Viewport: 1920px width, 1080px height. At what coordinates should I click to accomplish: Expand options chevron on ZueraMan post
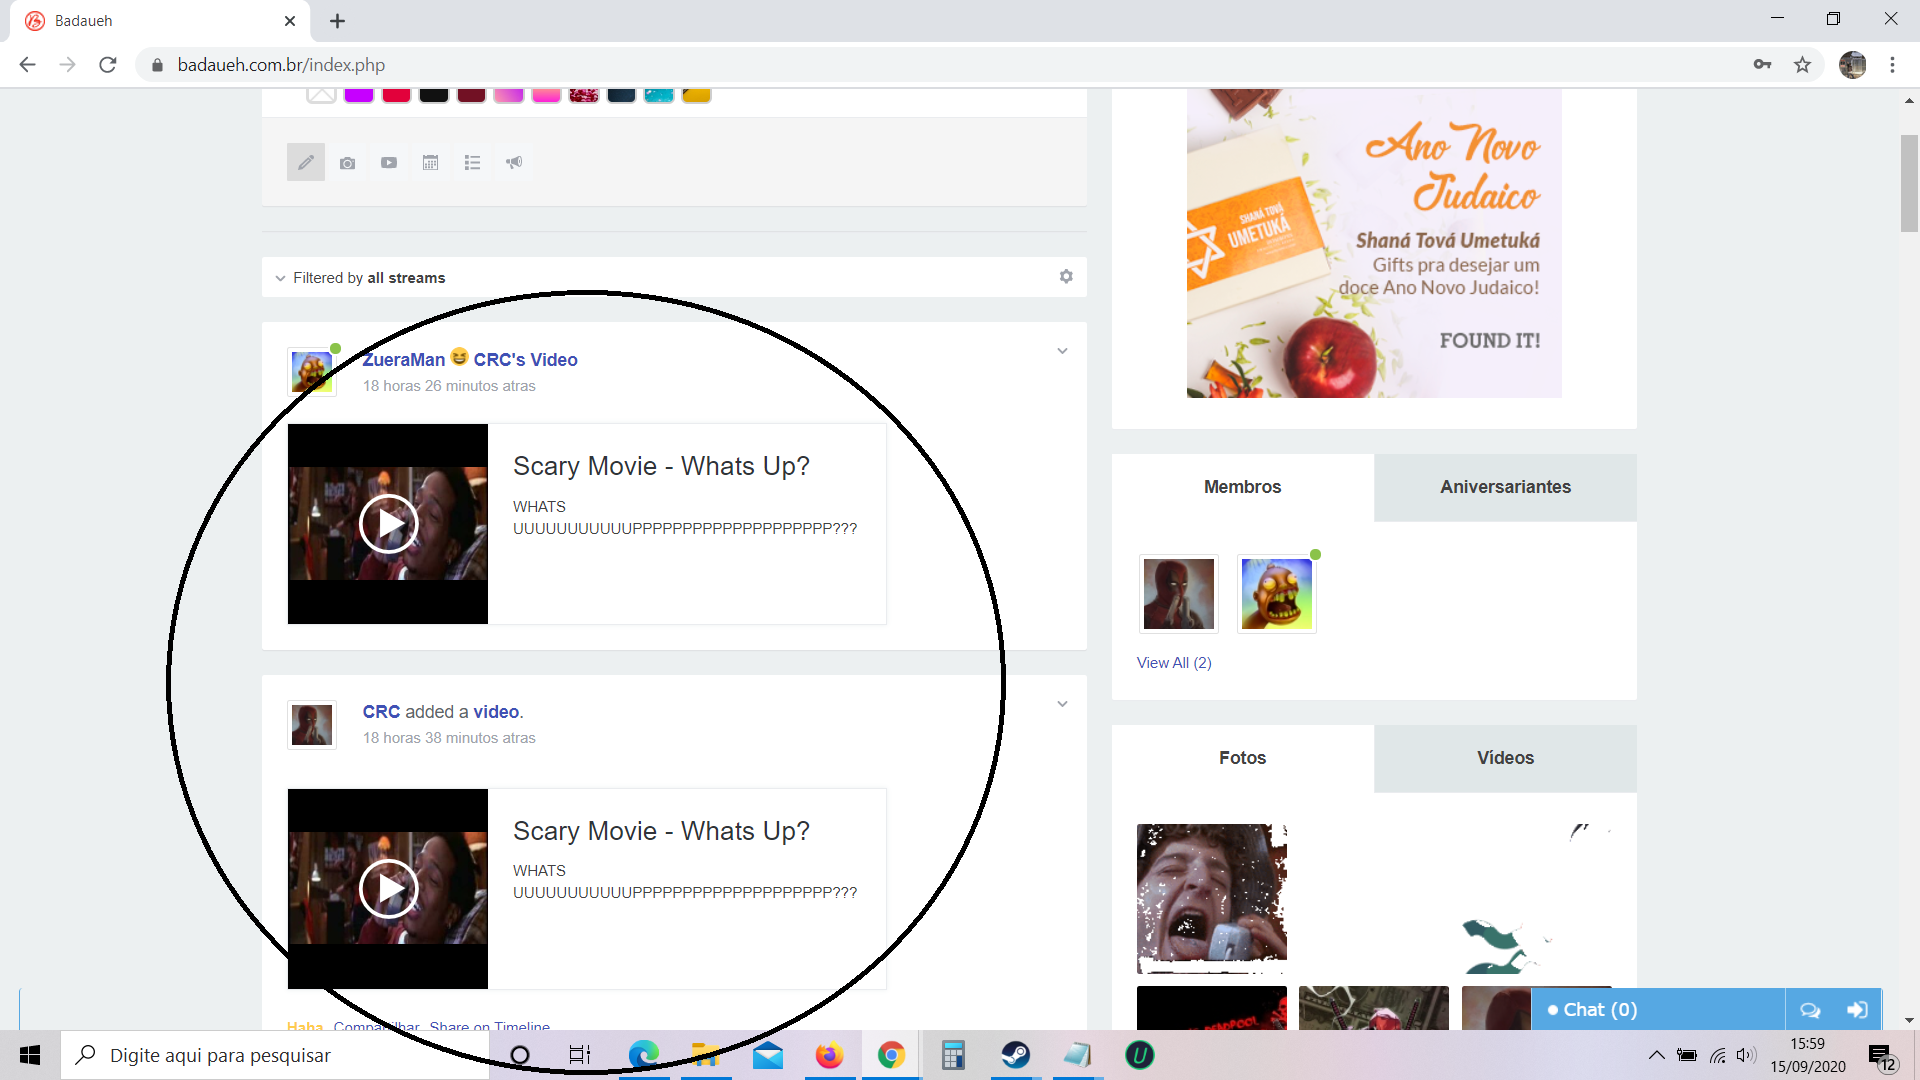point(1062,351)
